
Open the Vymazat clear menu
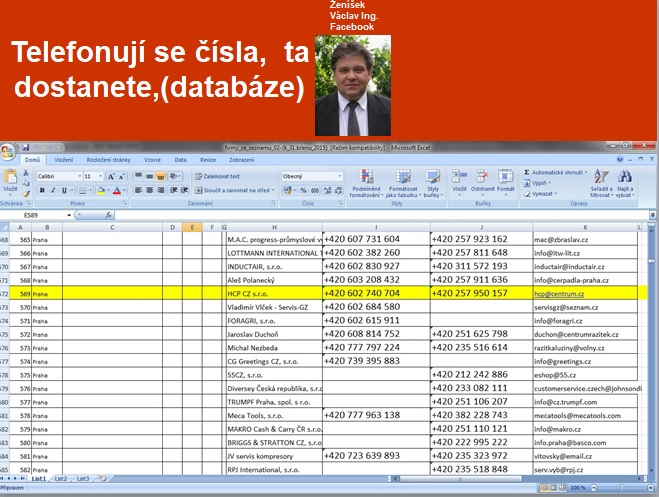point(540,194)
